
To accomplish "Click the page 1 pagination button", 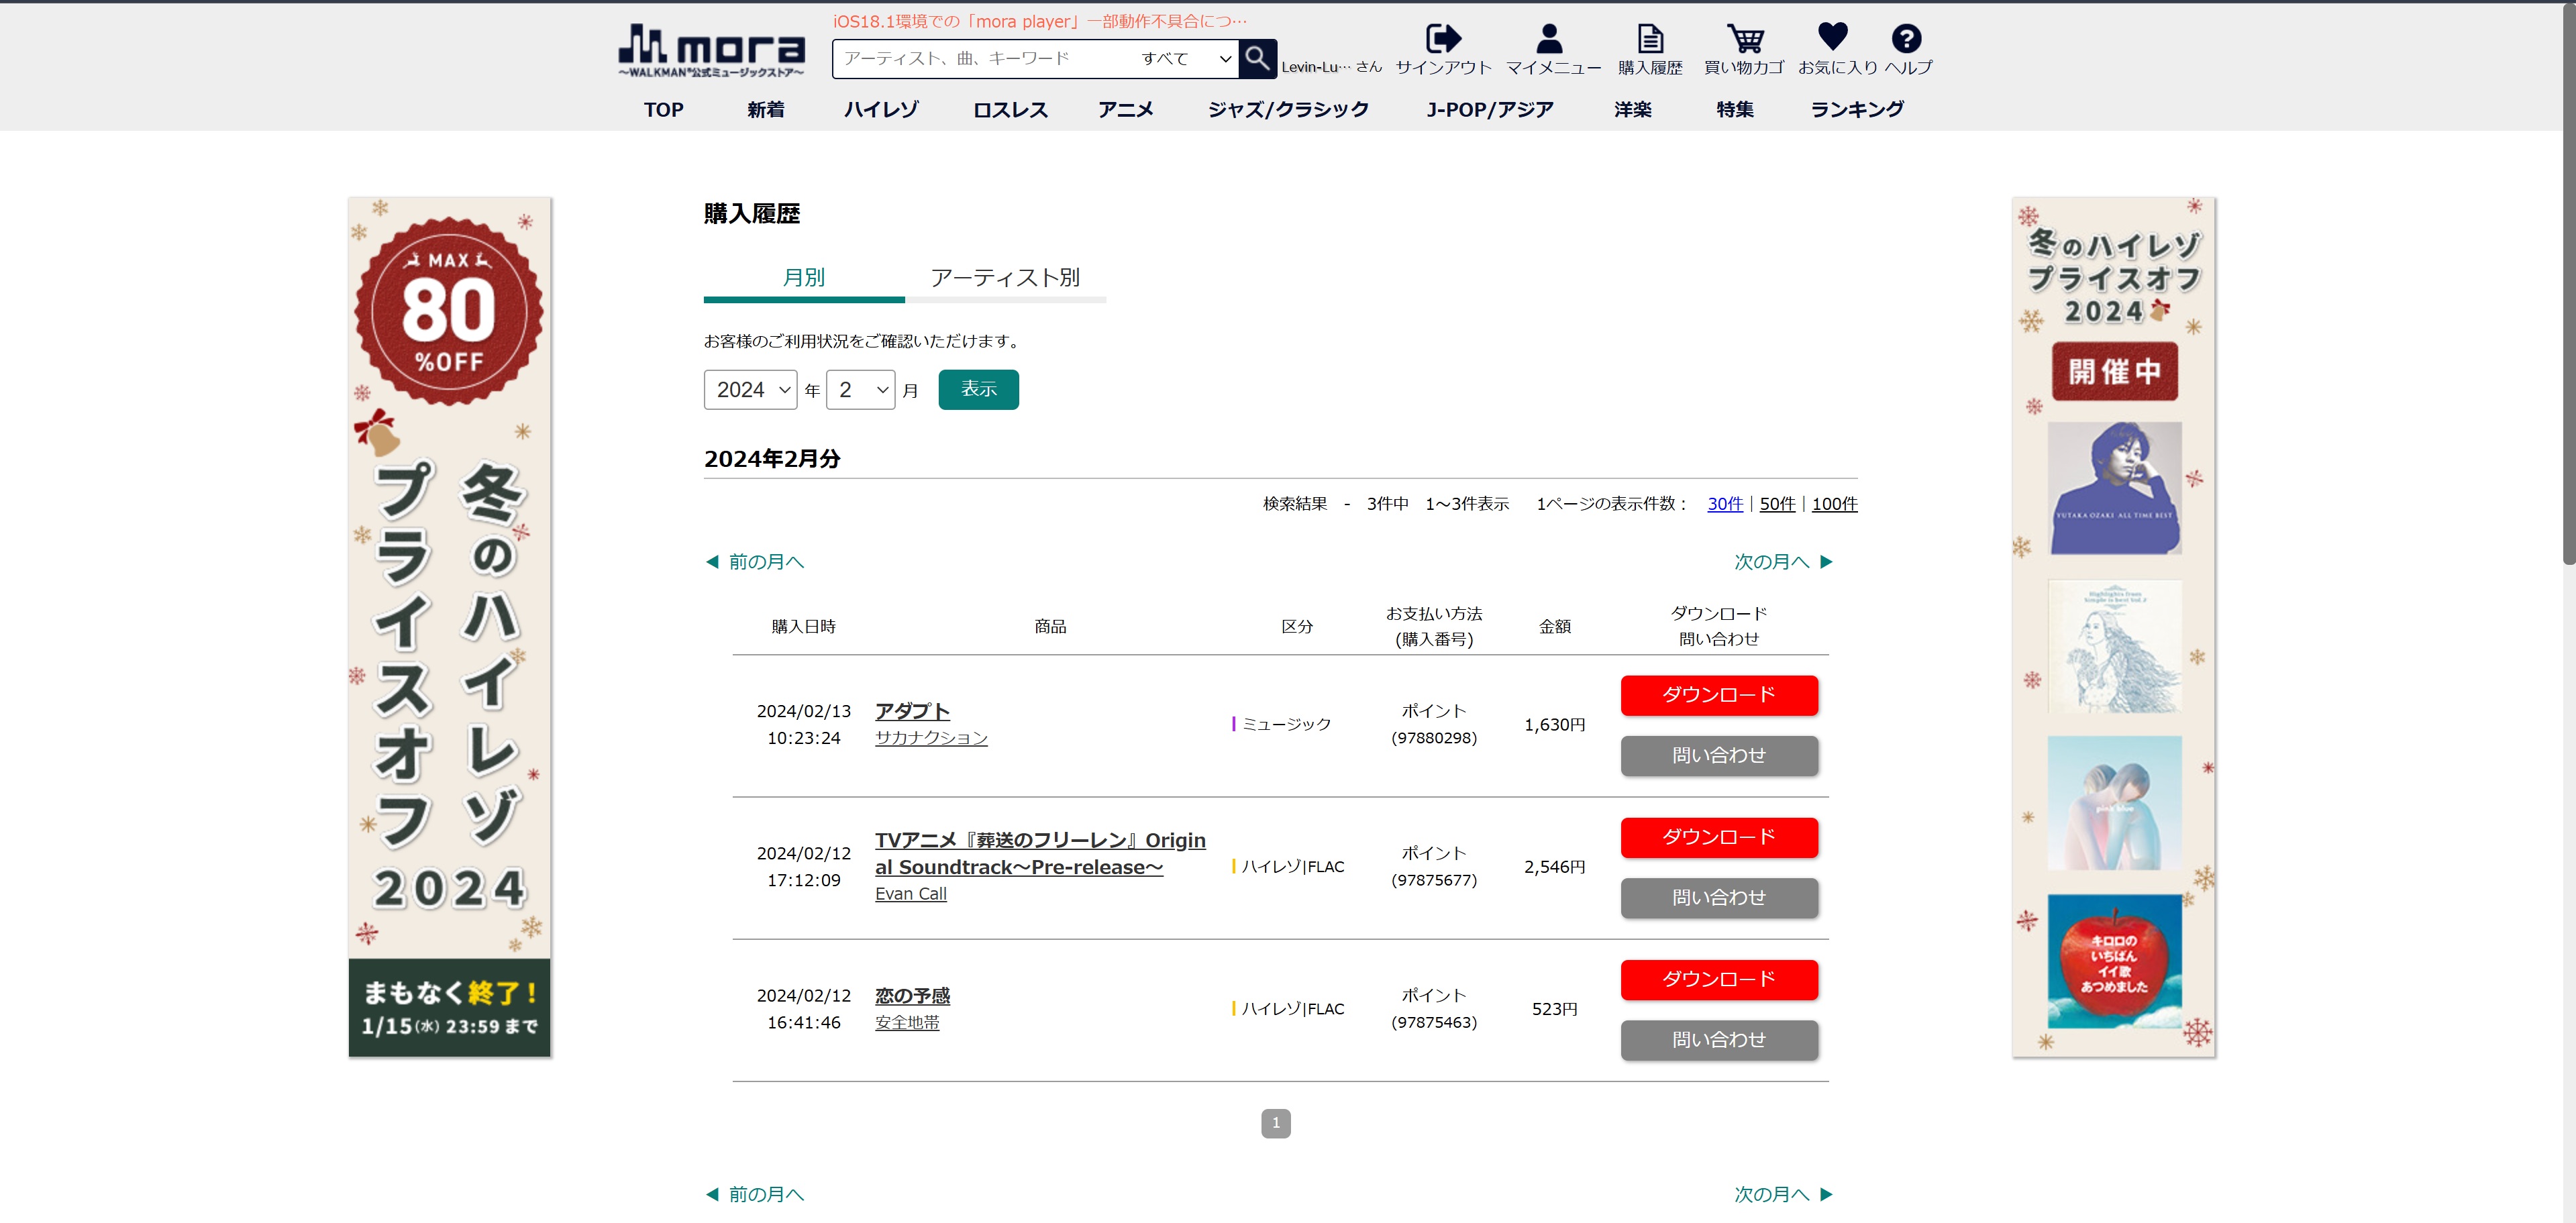I will pyautogui.click(x=1275, y=1124).
